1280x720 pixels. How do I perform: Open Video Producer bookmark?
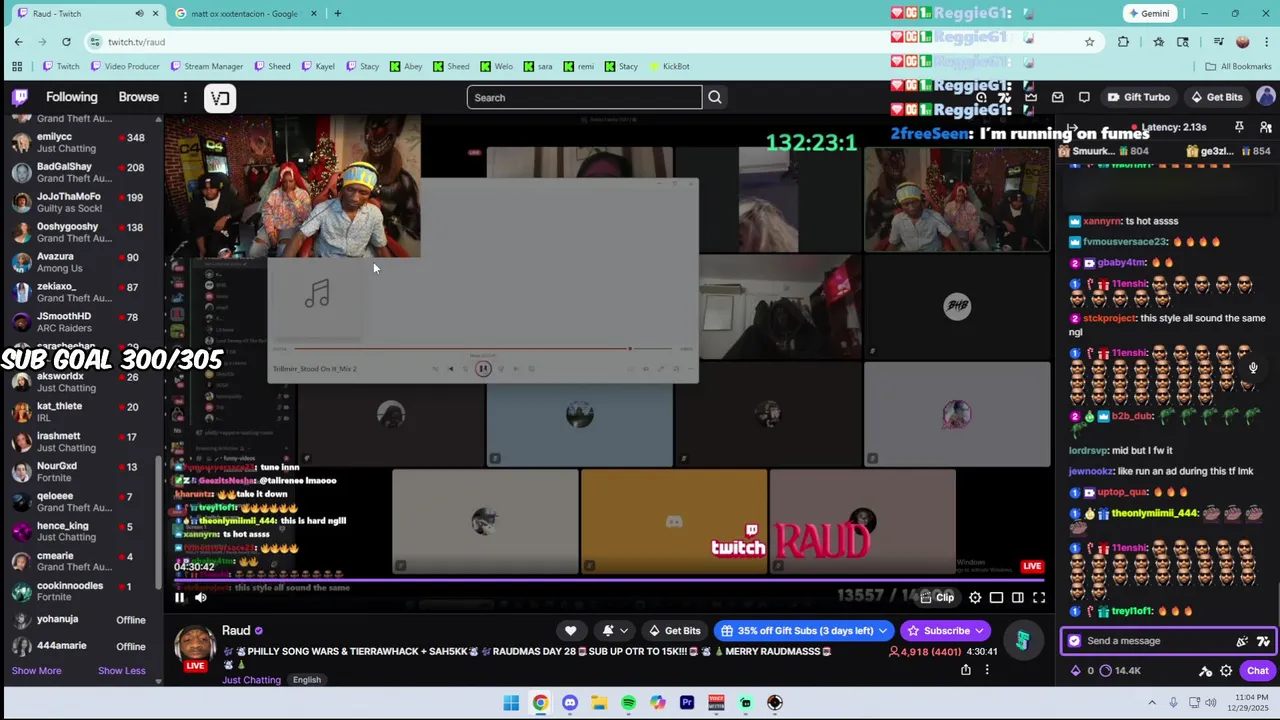pos(125,66)
